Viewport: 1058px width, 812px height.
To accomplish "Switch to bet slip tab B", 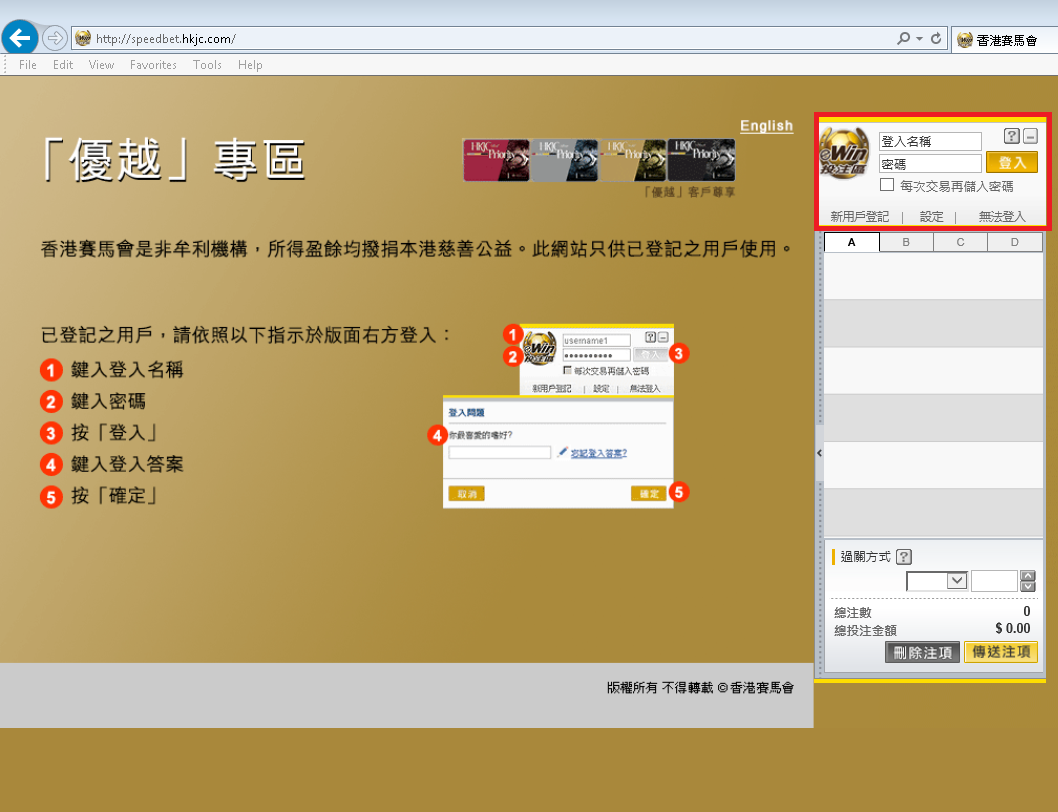I will [x=906, y=242].
